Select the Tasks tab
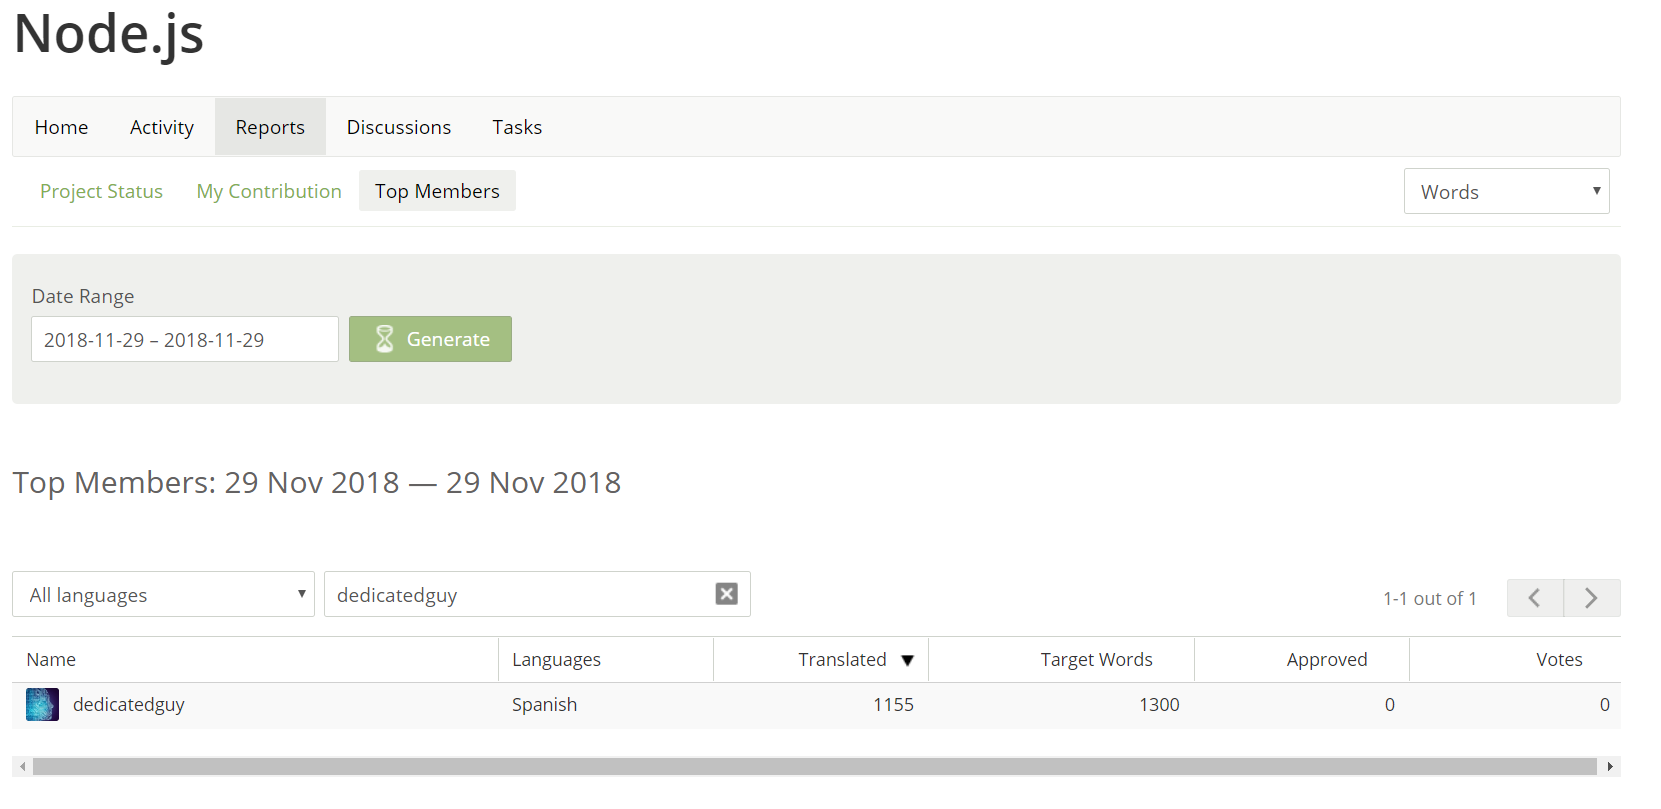The image size is (1661, 809). click(x=517, y=127)
